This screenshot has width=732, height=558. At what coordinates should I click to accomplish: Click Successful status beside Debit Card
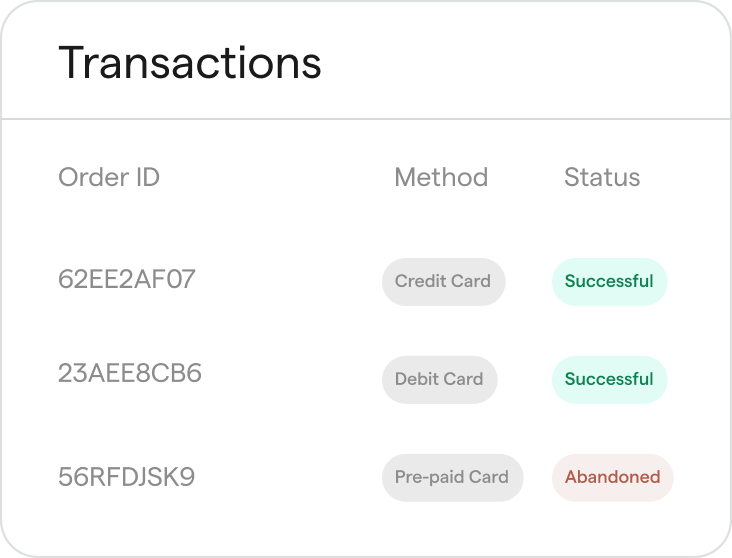[x=609, y=379]
